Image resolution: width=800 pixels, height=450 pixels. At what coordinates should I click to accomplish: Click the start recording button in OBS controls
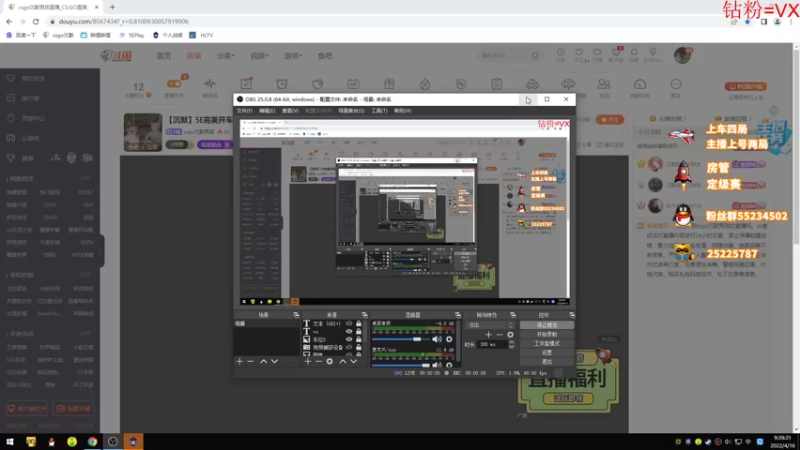(x=546, y=334)
